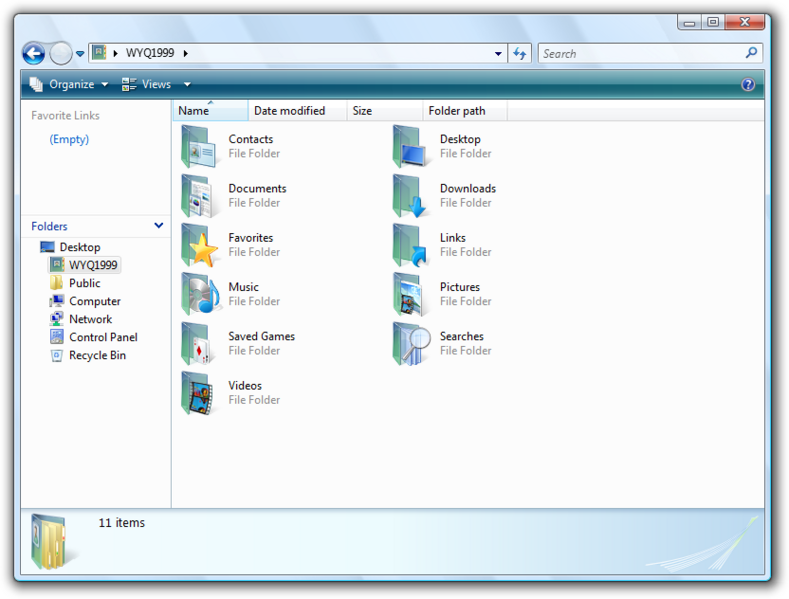Click the Refresh button beside address bar
This screenshot has height=599, width=789.
tap(520, 54)
